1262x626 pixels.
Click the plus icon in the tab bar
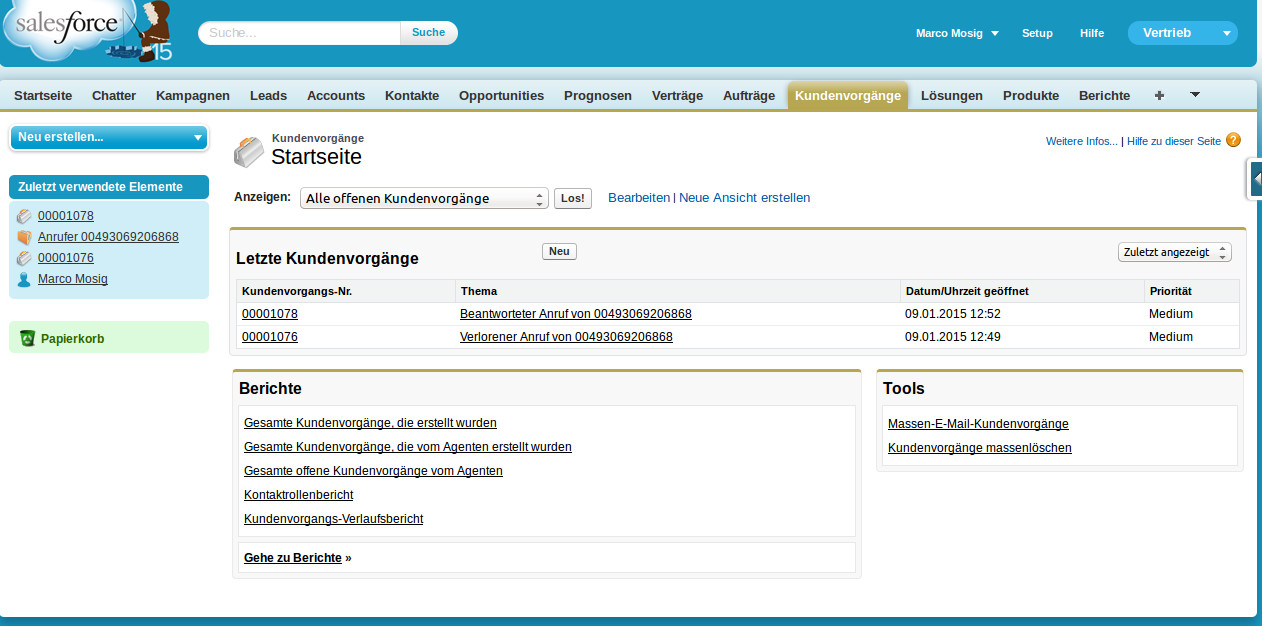click(x=1158, y=95)
